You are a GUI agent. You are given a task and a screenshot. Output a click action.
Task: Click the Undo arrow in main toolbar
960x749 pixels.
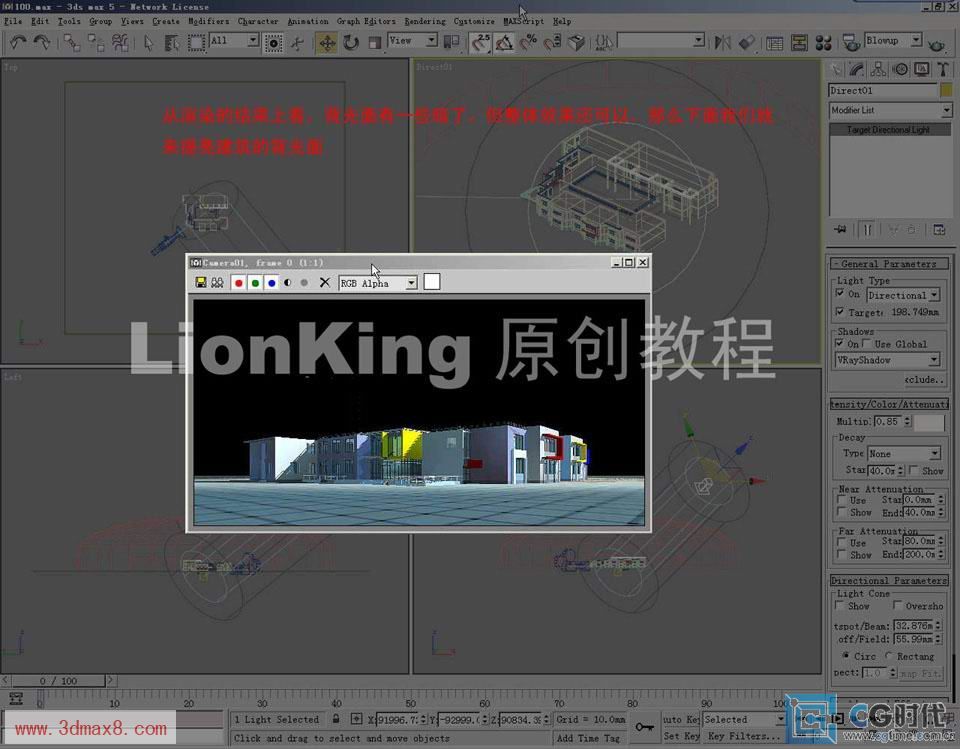coord(18,42)
